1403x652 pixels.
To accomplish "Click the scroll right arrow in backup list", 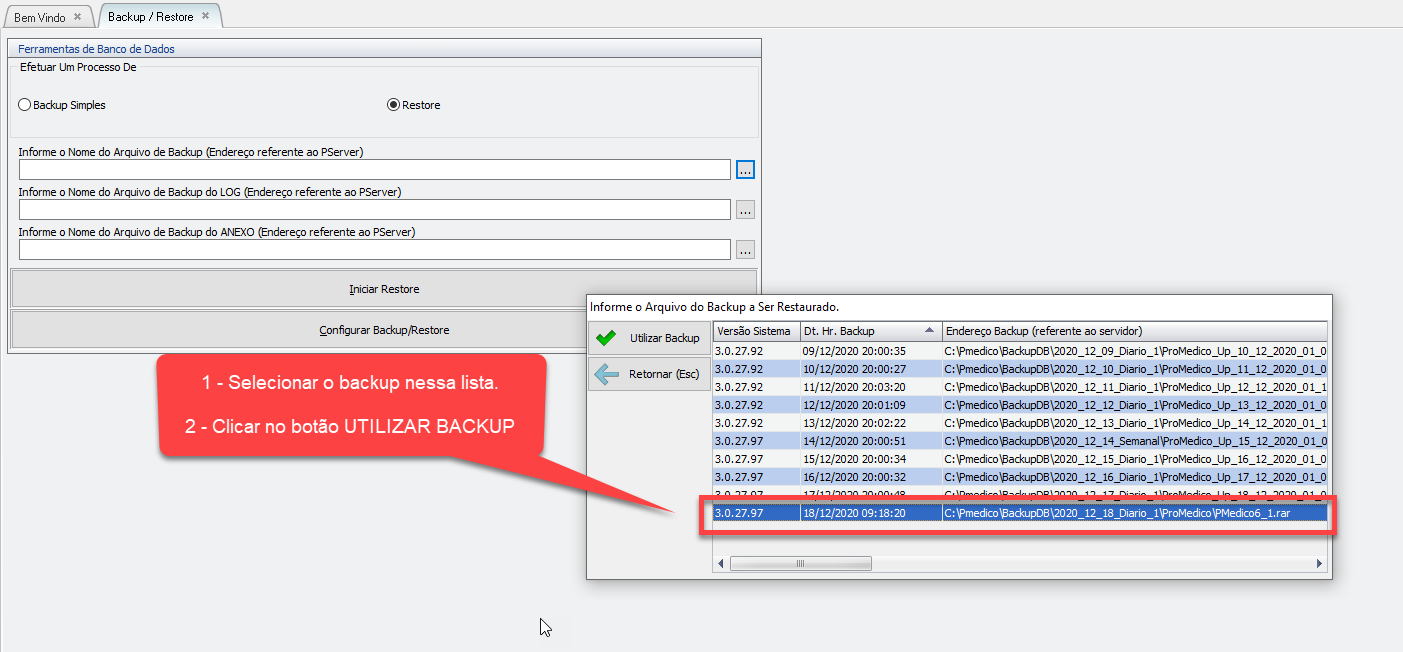I will (x=1319, y=564).
